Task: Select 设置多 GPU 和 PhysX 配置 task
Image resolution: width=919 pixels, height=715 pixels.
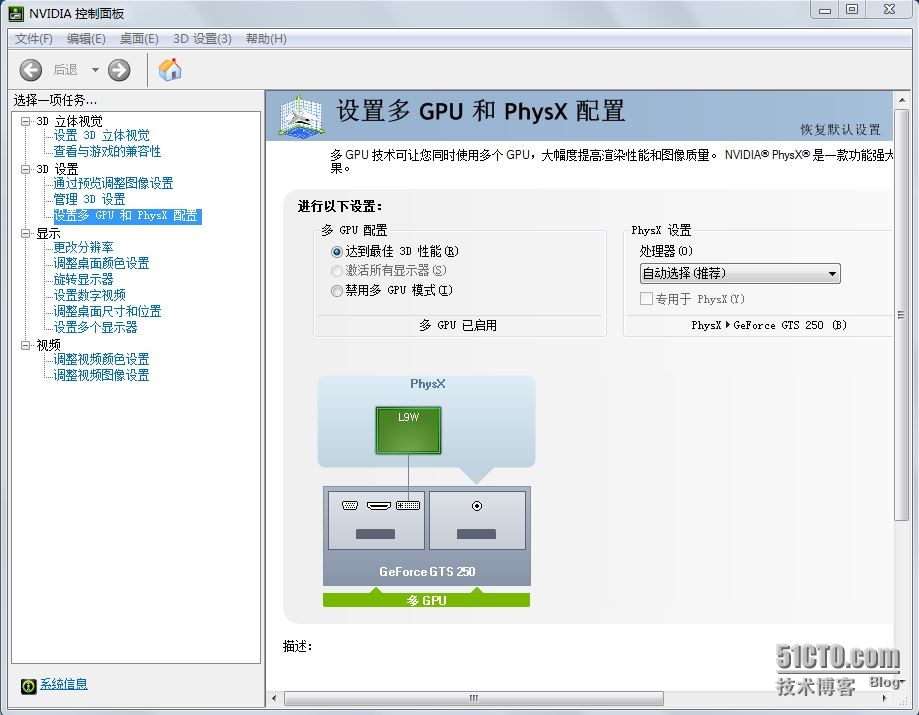Action: 127,216
